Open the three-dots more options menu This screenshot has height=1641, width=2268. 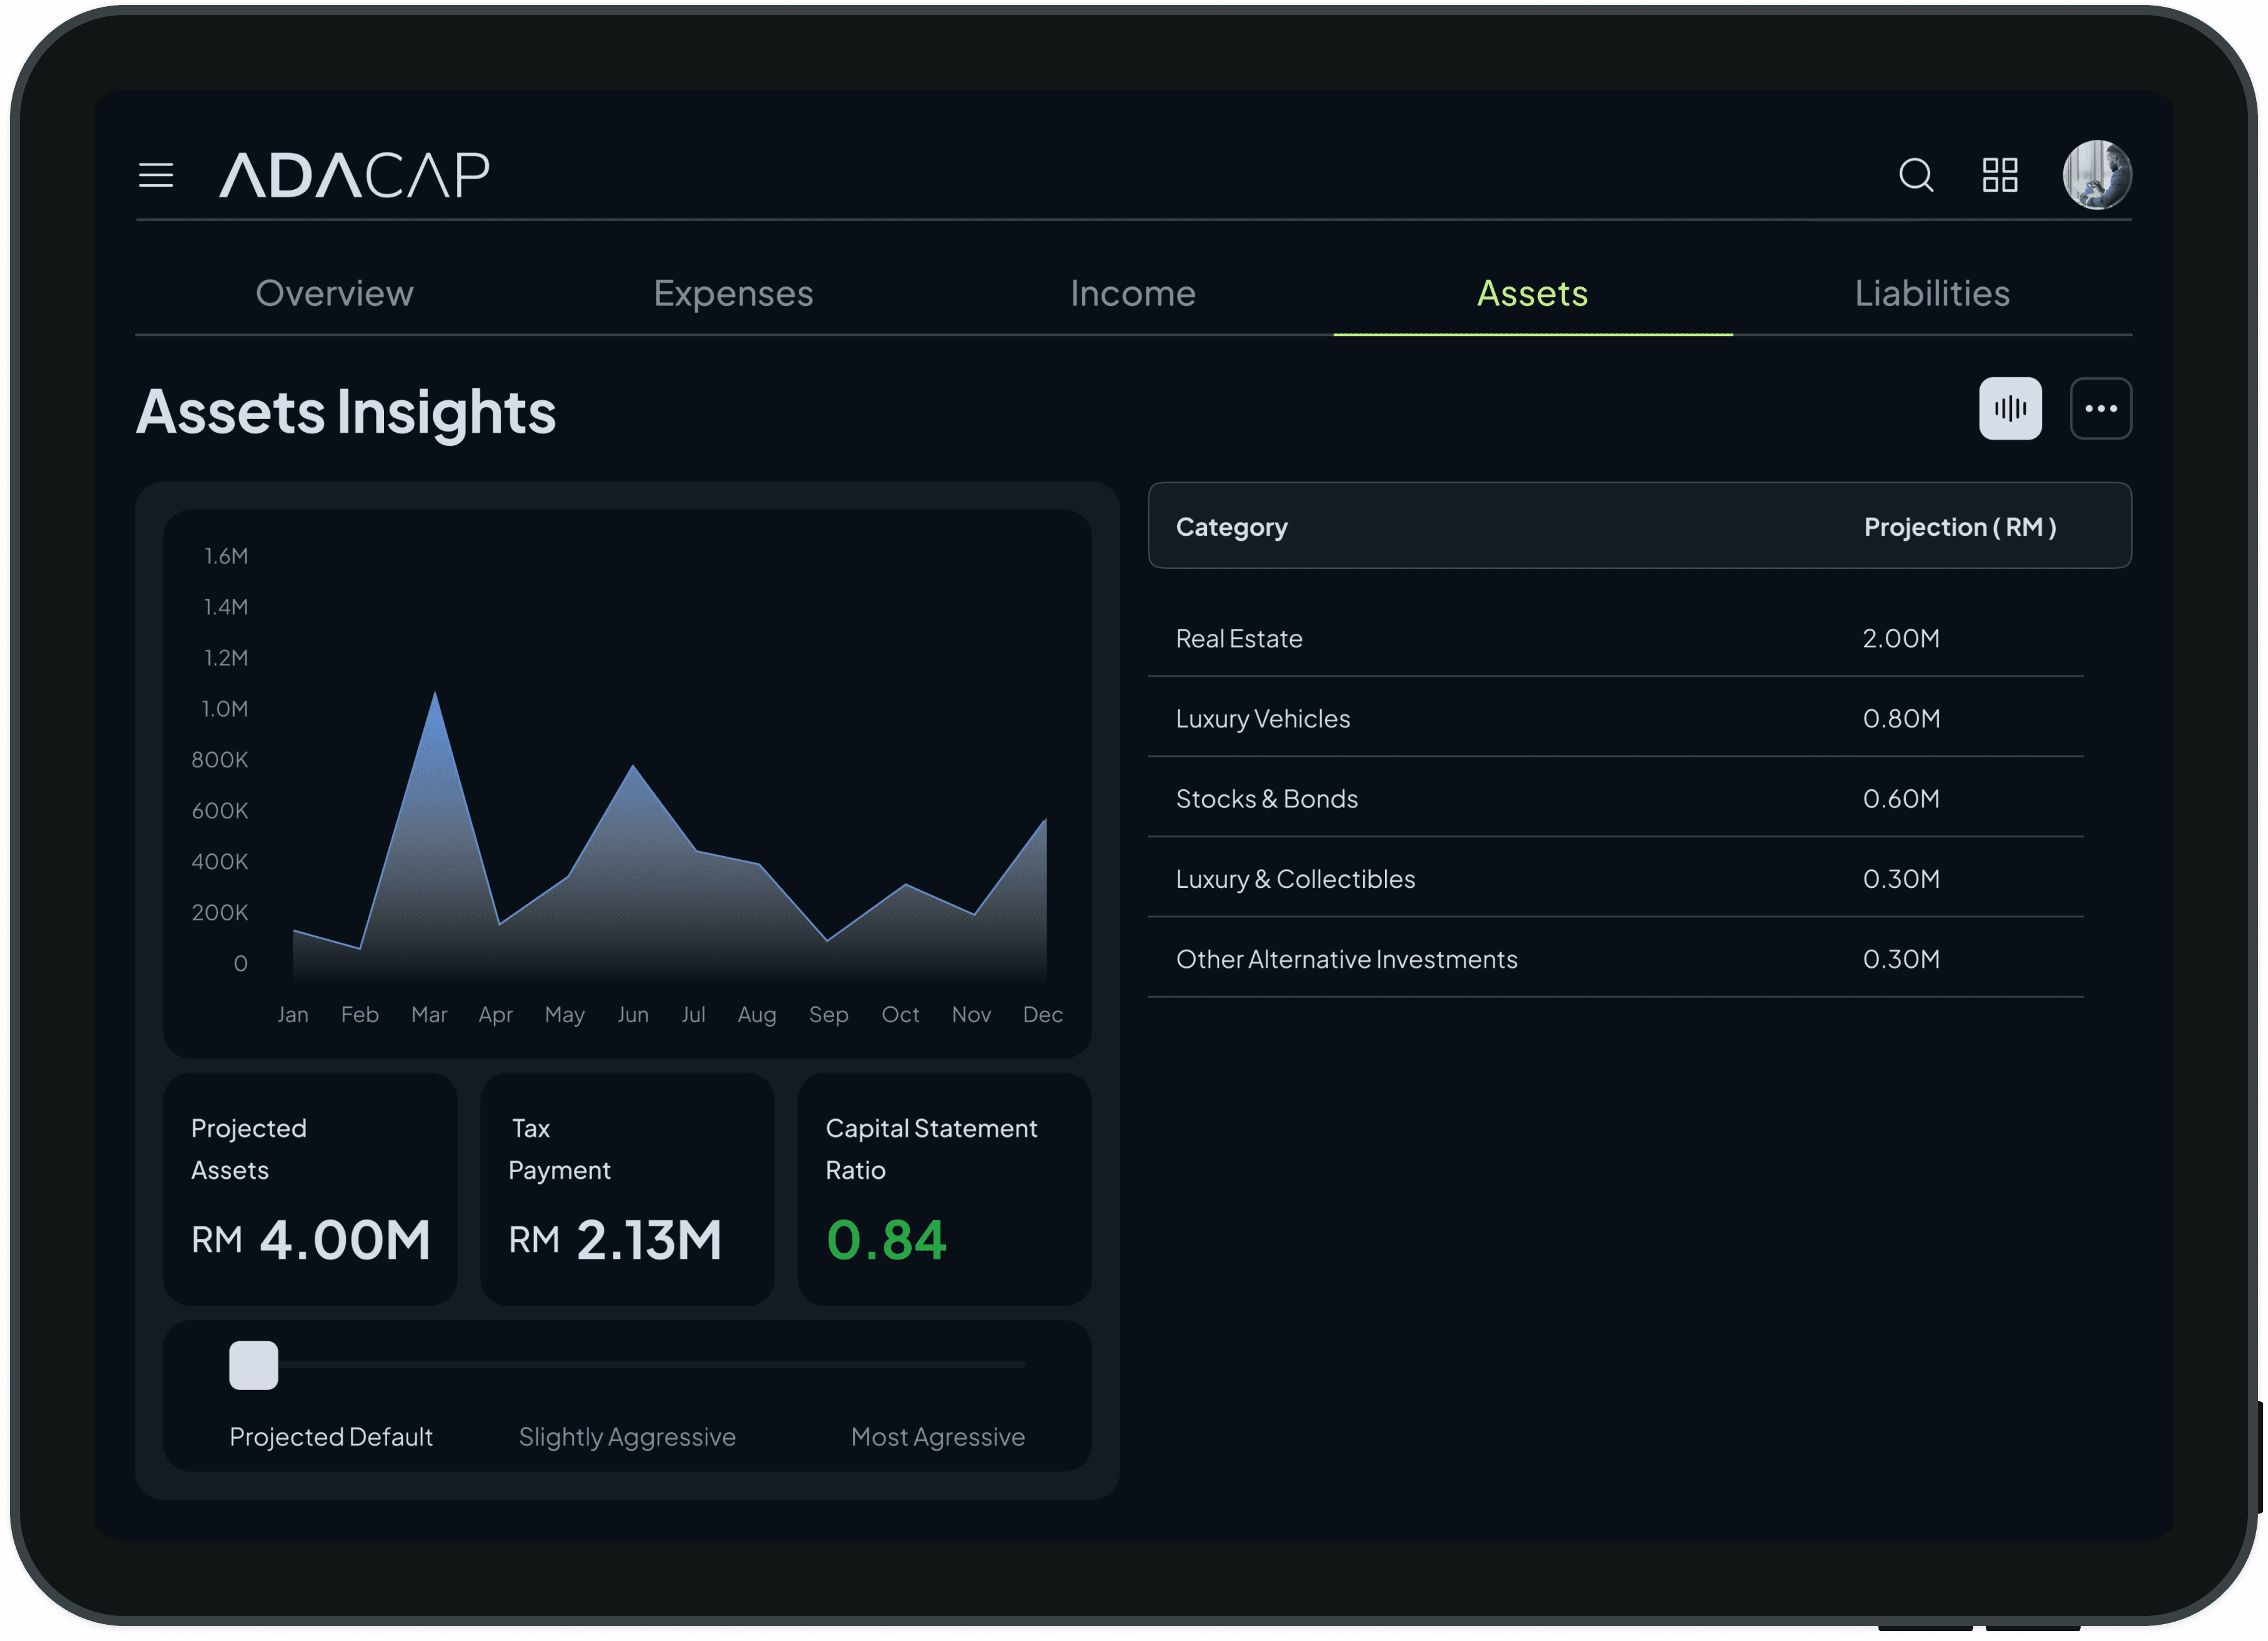pyautogui.click(x=2100, y=408)
